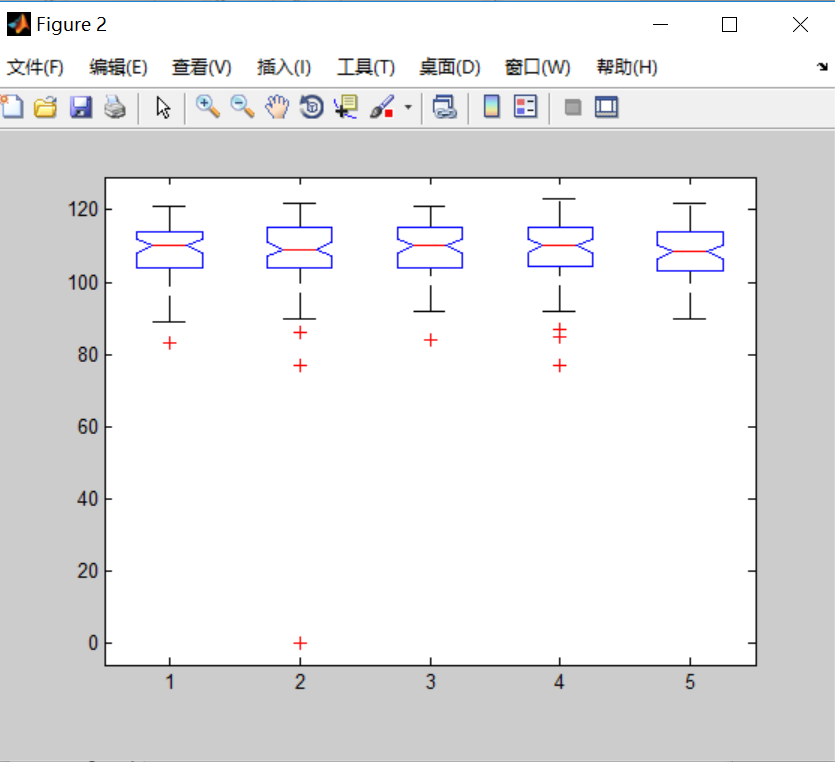835x762 pixels.
Task: Click the Show Plot Tools and Dock Figure icon
Action: [606, 107]
